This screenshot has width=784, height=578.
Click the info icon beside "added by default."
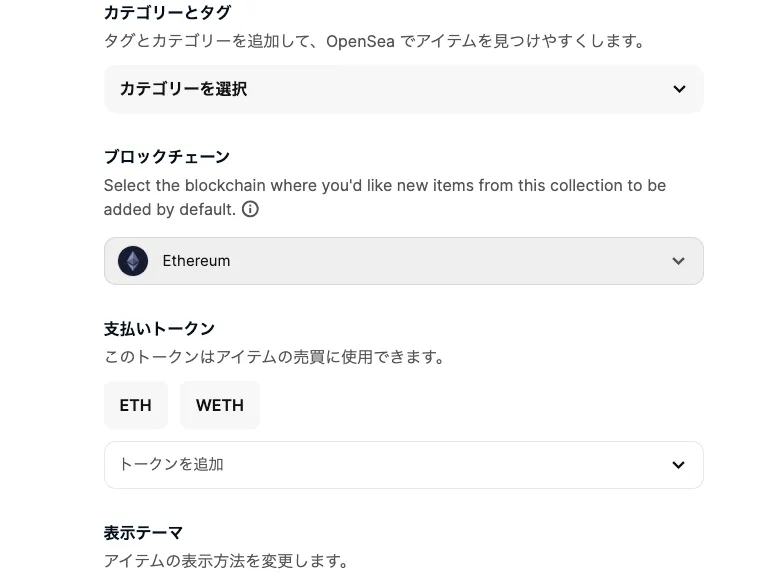[x=250, y=209]
